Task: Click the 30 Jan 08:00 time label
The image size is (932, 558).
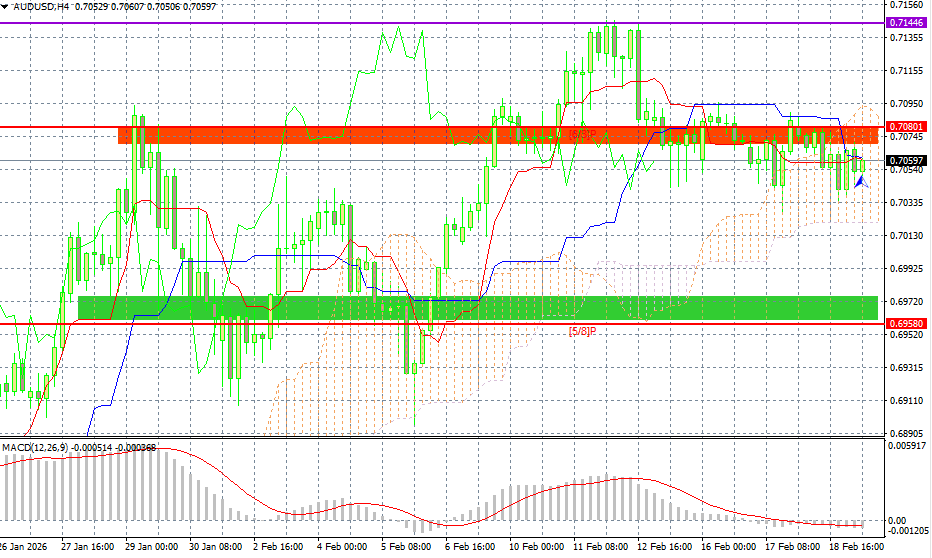Action: [215, 546]
